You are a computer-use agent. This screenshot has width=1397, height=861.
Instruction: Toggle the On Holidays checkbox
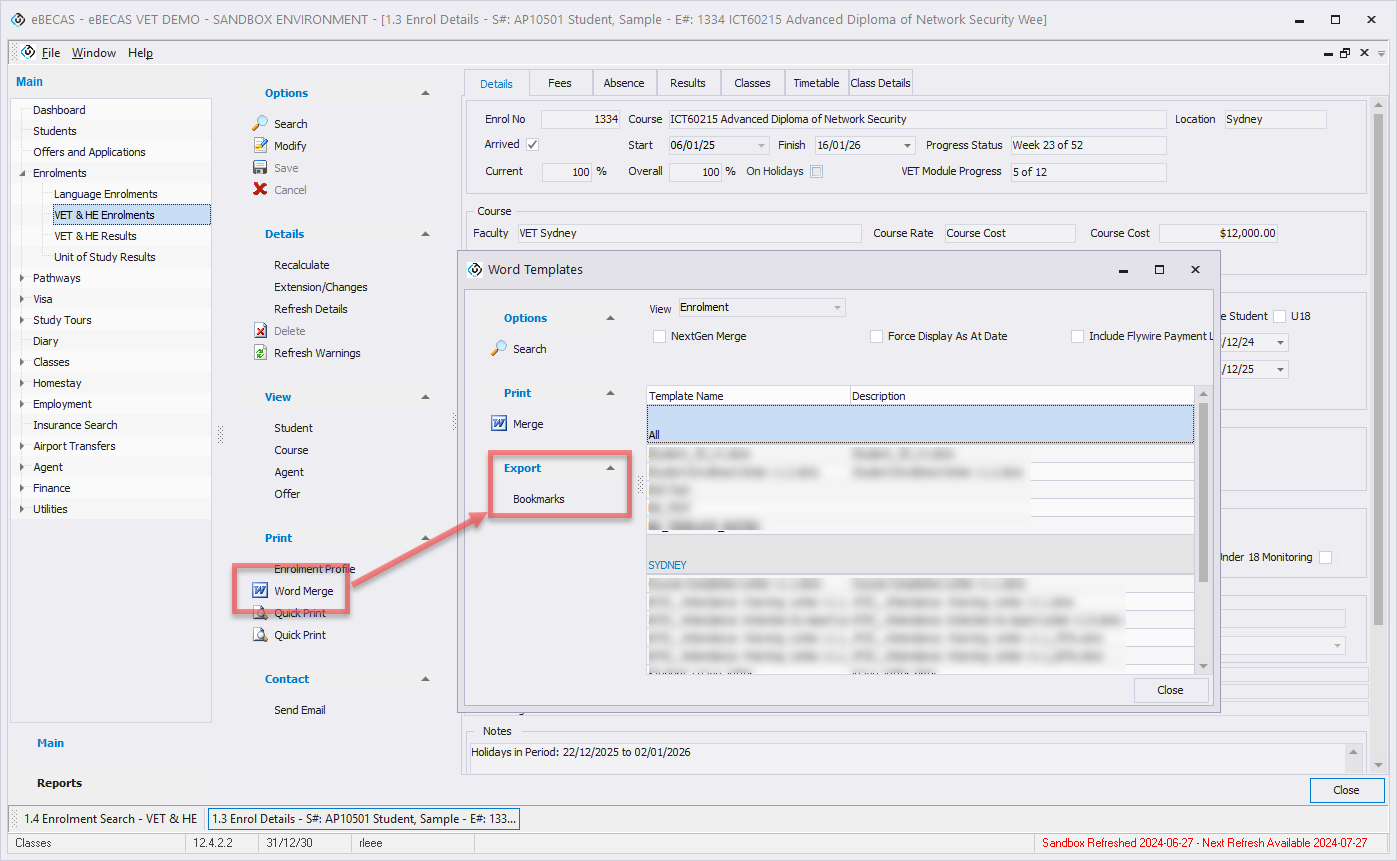(x=816, y=172)
